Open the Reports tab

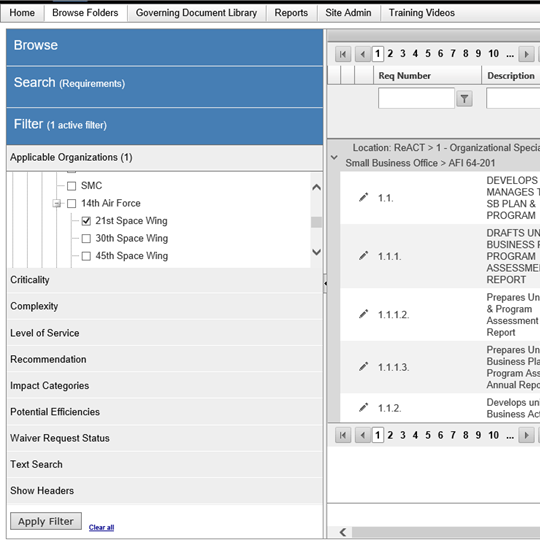pos(291,13)
